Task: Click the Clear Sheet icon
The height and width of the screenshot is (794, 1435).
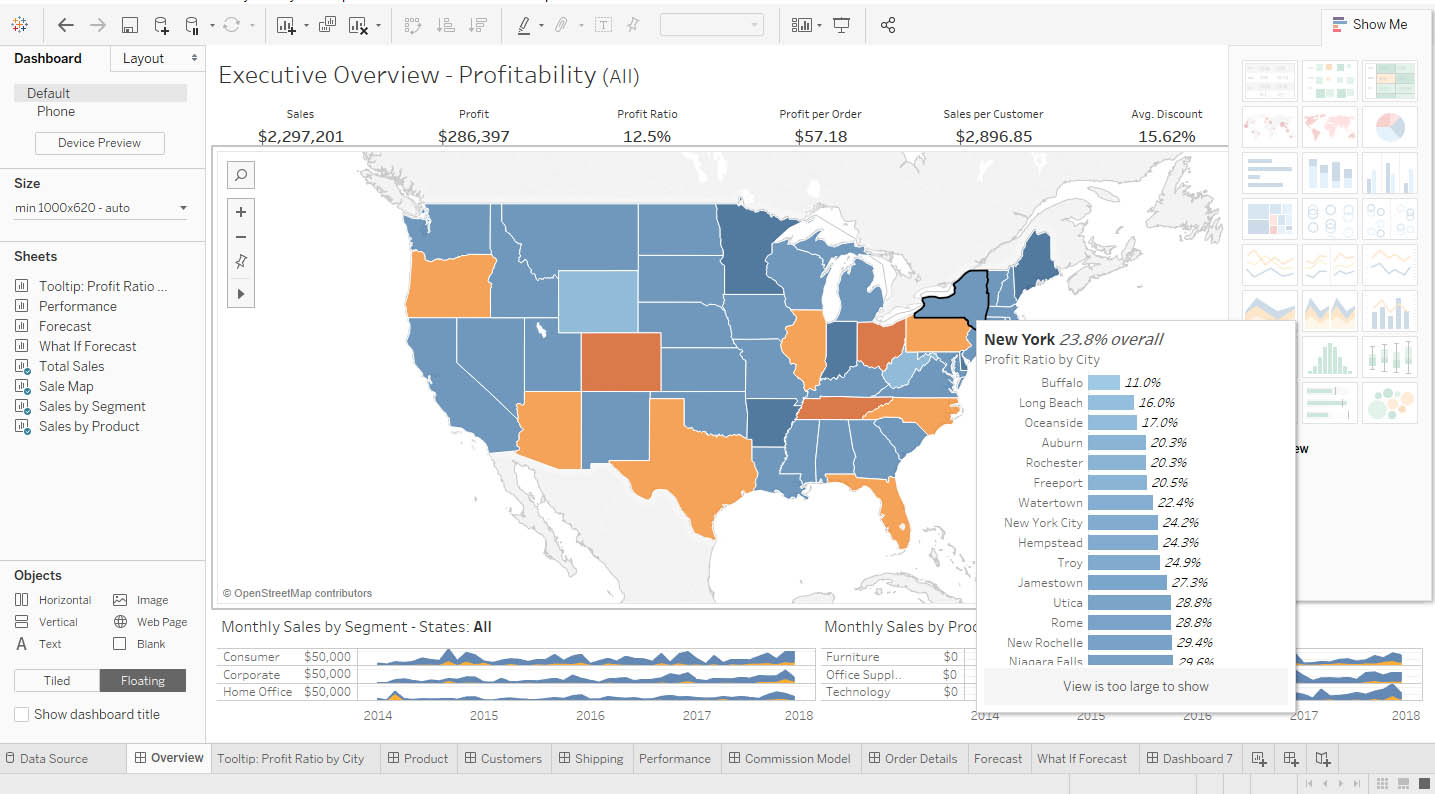Action: (358, 26)
